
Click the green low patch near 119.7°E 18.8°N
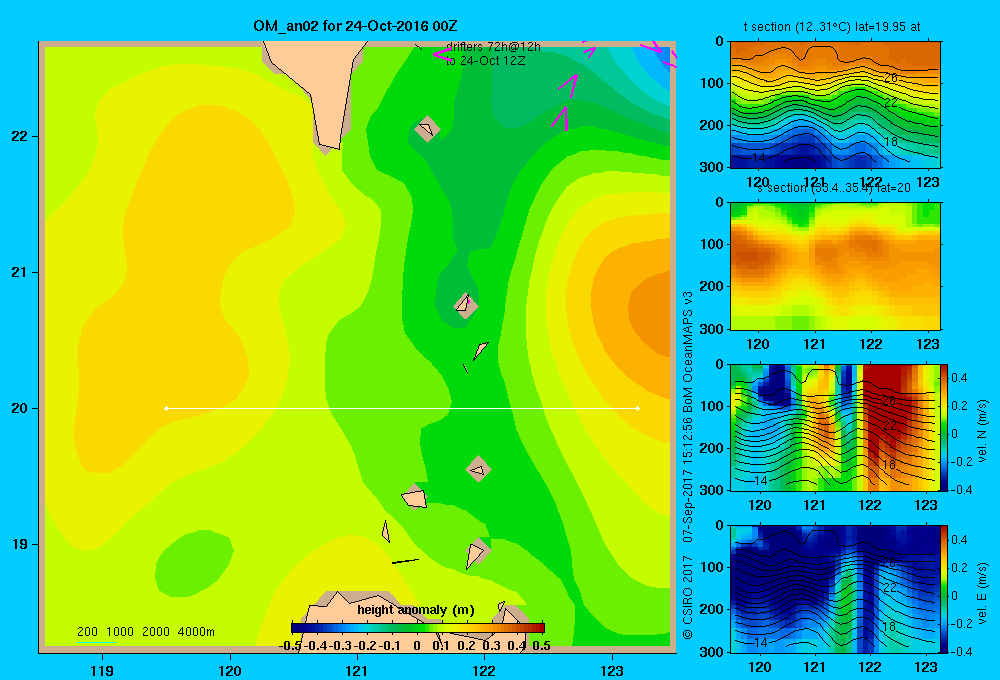(194, 563)
